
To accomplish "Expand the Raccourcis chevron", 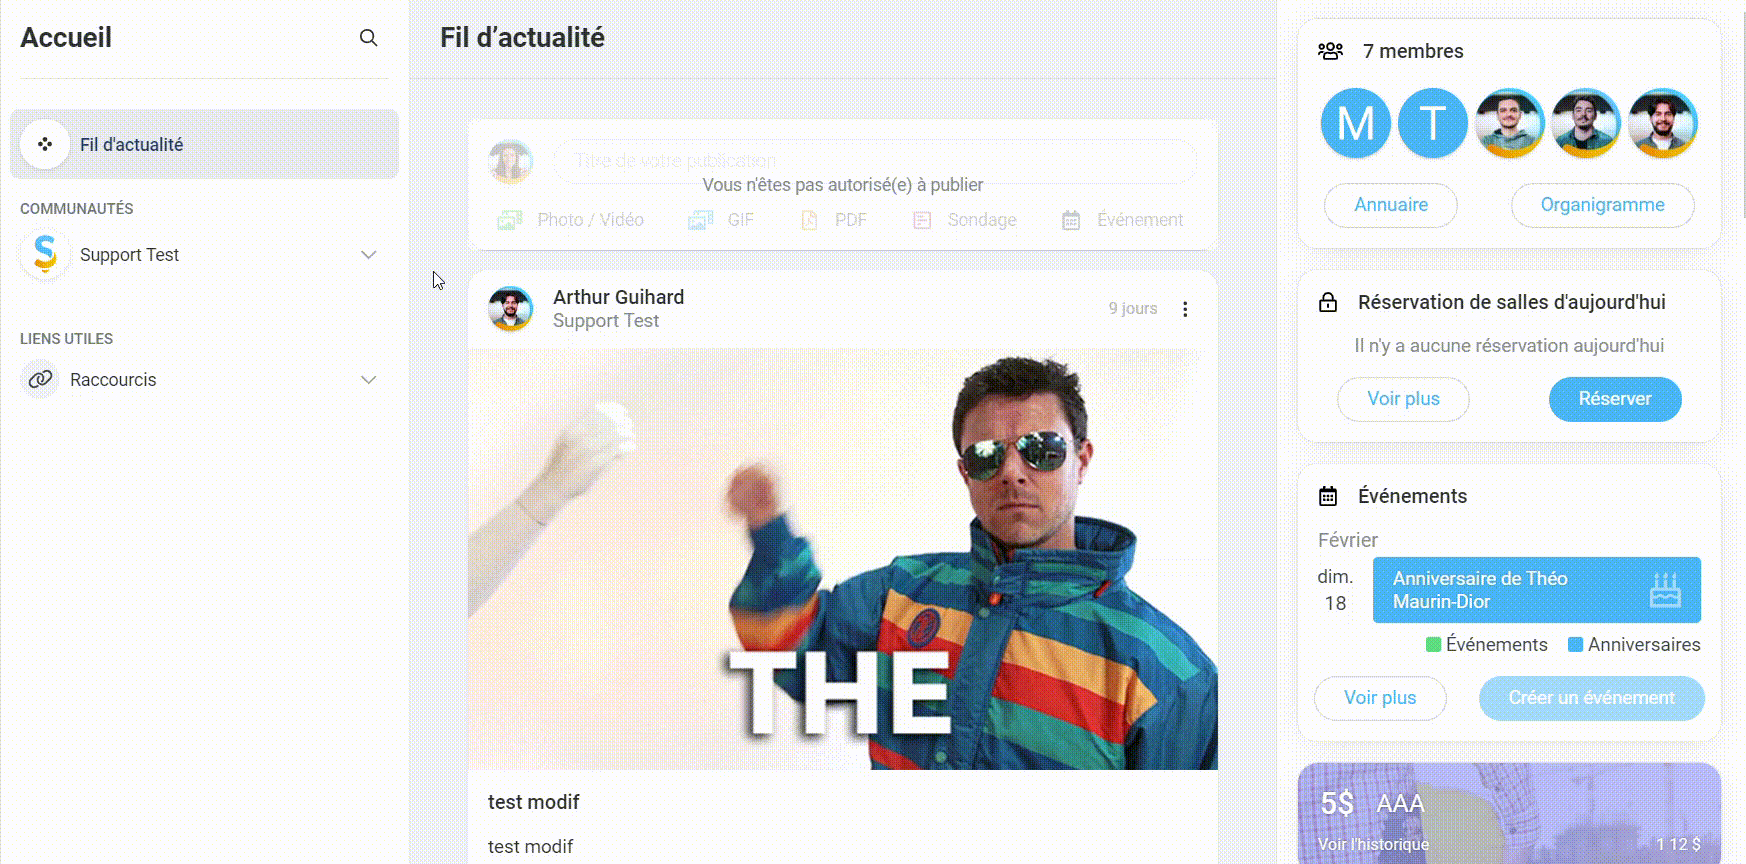I will [368, 380].
